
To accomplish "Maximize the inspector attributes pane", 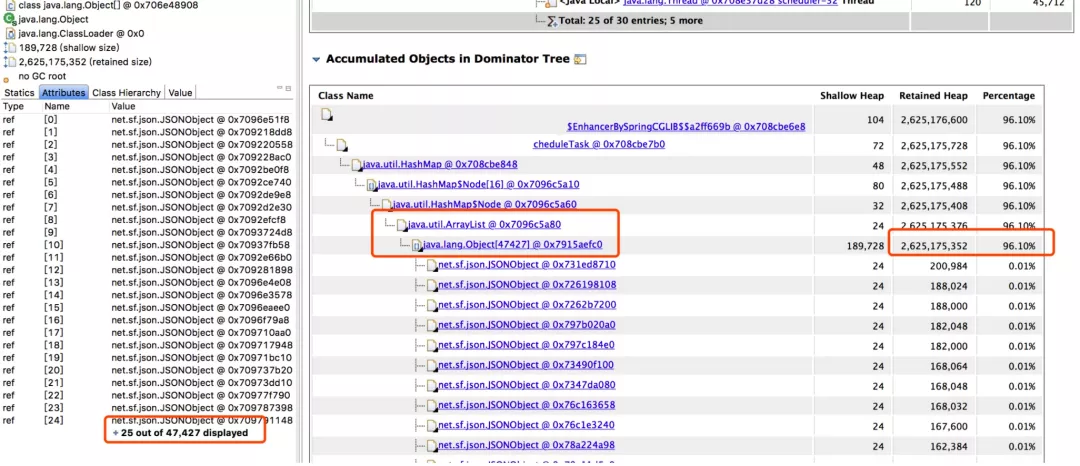I will click(288, 88).
